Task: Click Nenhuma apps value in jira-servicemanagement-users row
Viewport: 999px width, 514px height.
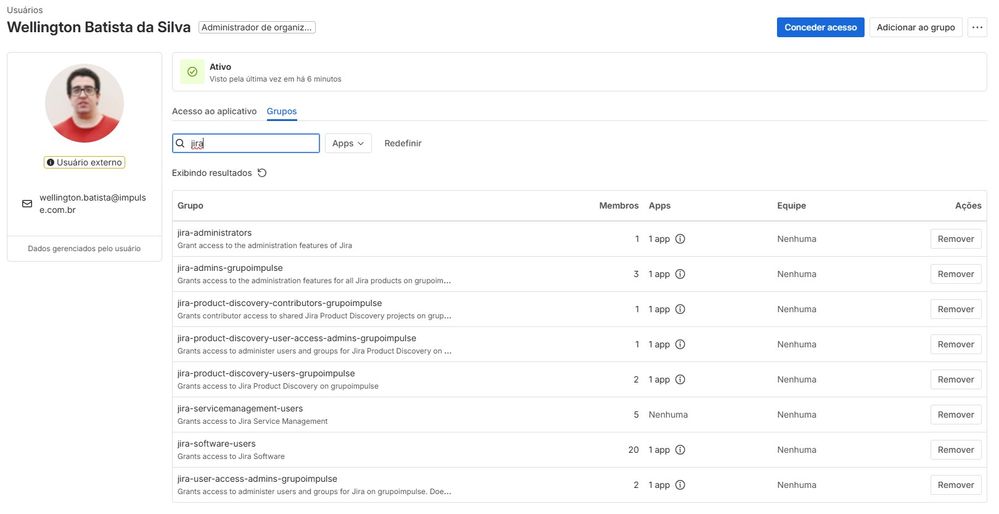Action: click(x=668, y=415)
